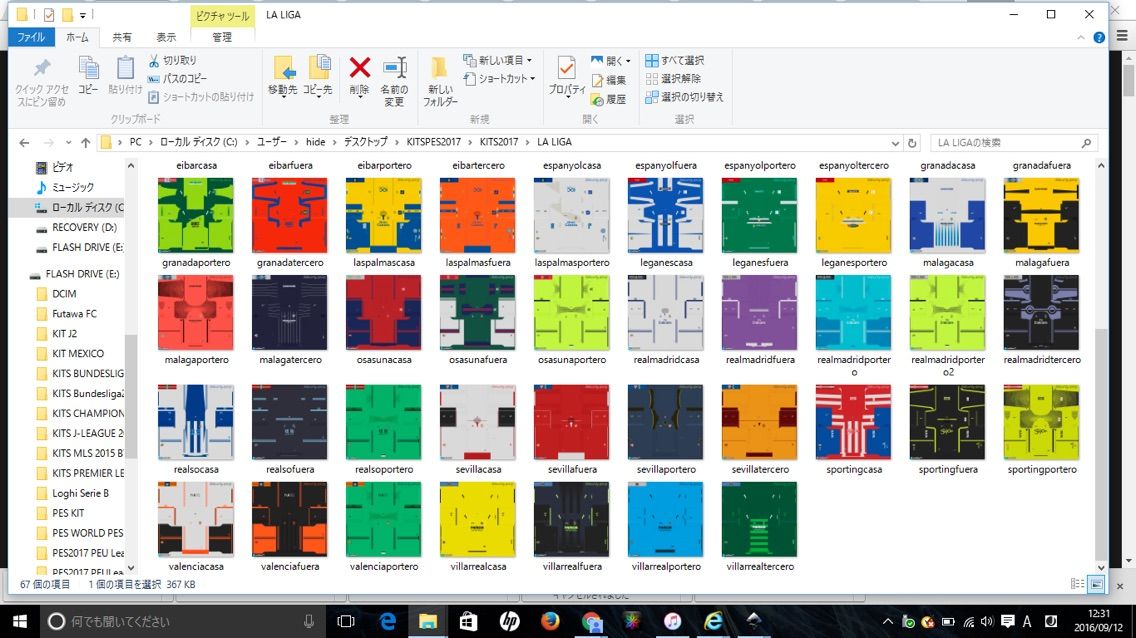1136x638 pixels.
Task: Open the Shortcut (ショートカット) dropdown
Action: (500, 78)
